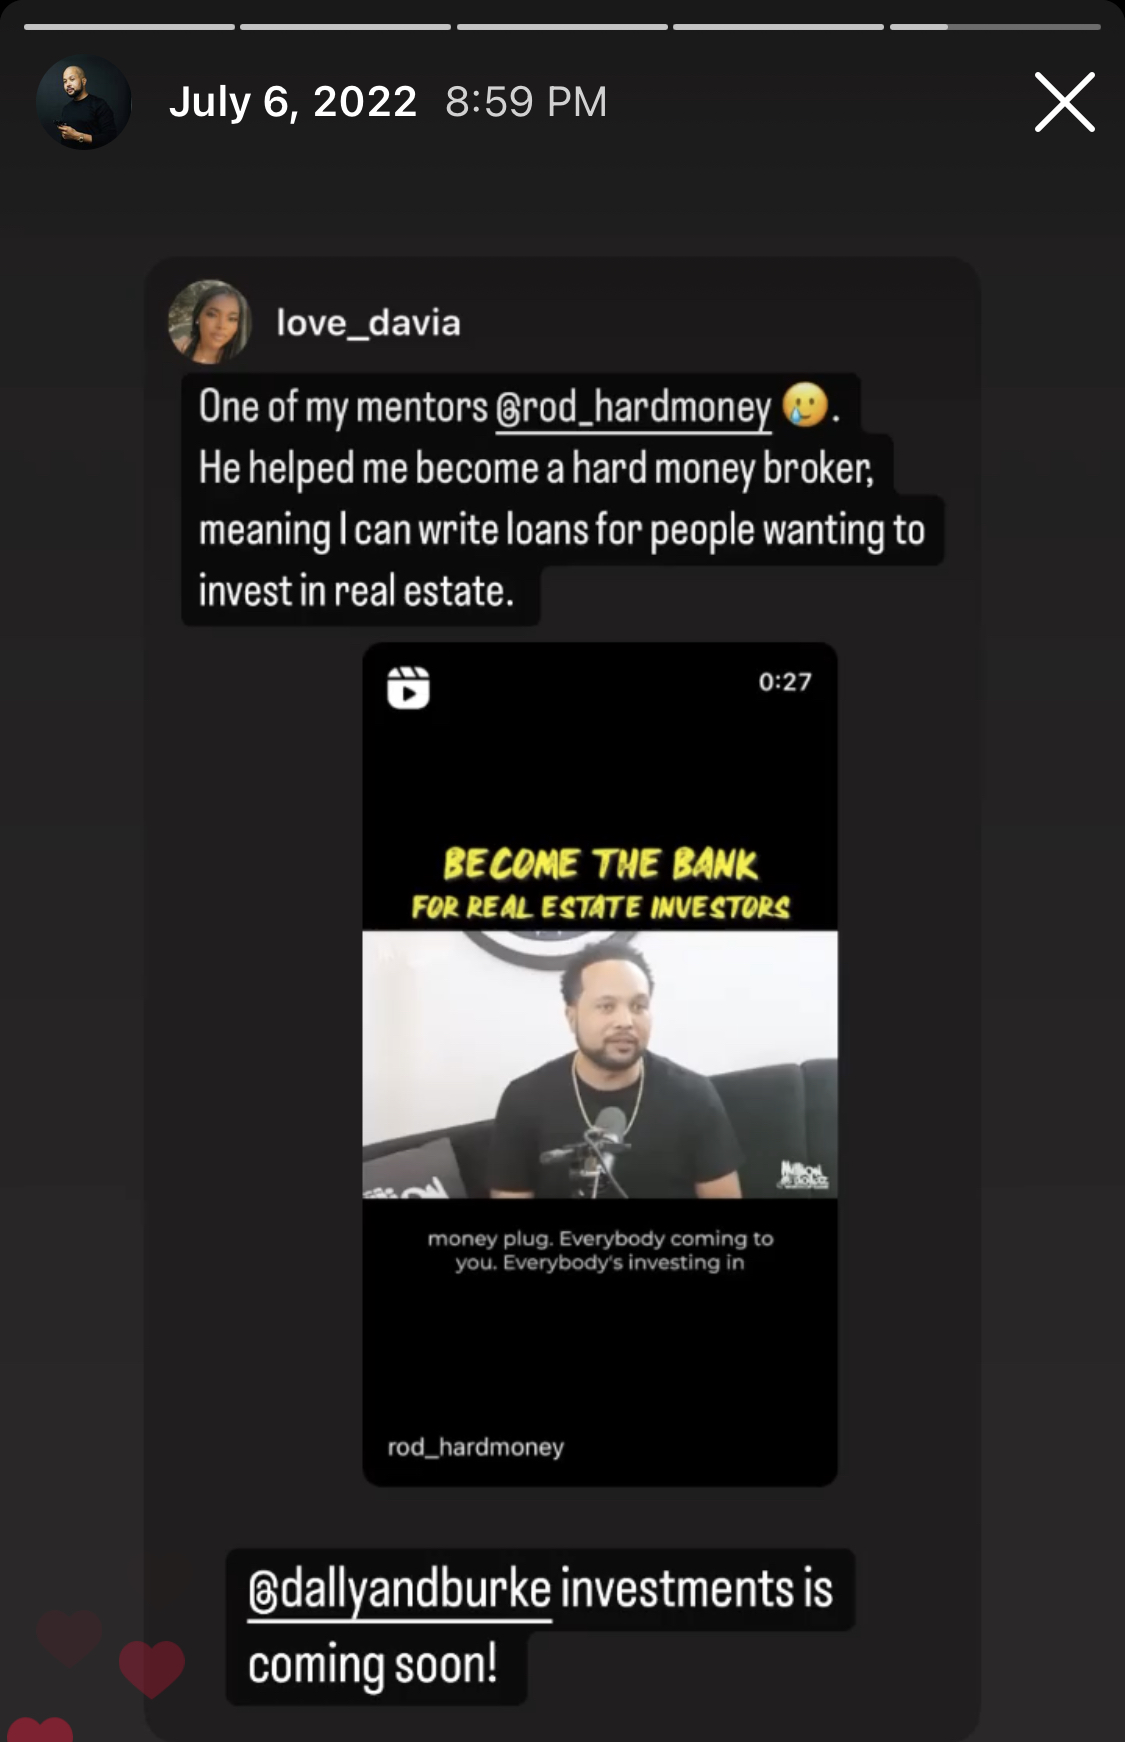This screenshot has width=1125, height=1742.
Task: Open the love_davia username
Action: (x=368, y=323)
